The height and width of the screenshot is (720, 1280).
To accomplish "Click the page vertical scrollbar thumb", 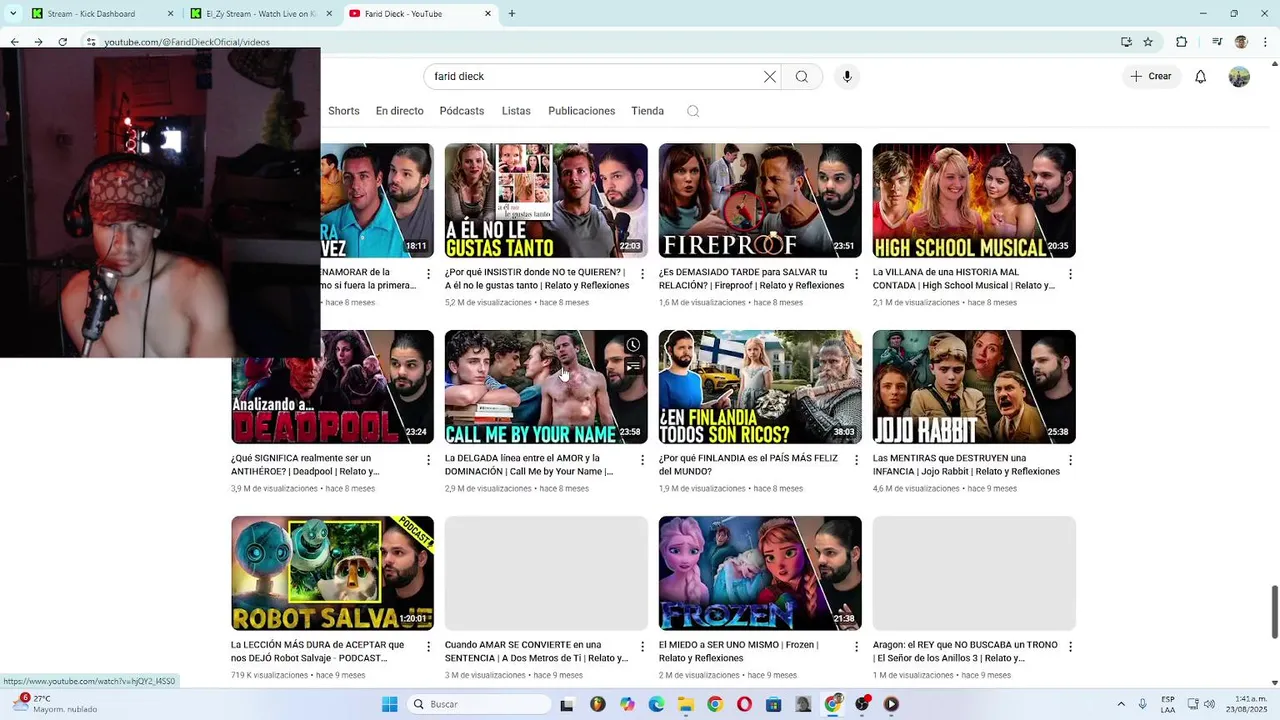I will (1274, 611).
